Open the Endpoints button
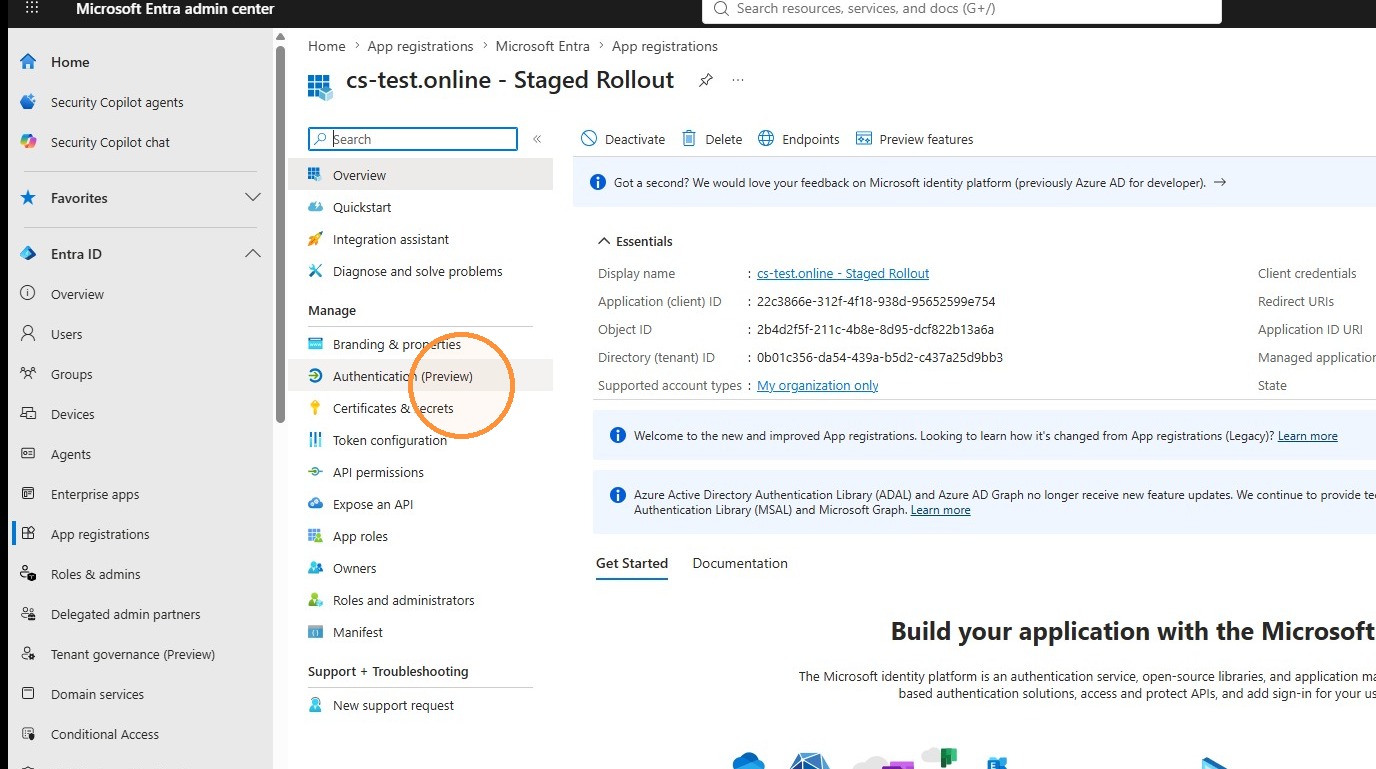This screenshot has width=1376, height=769. (x=799, y=139)
